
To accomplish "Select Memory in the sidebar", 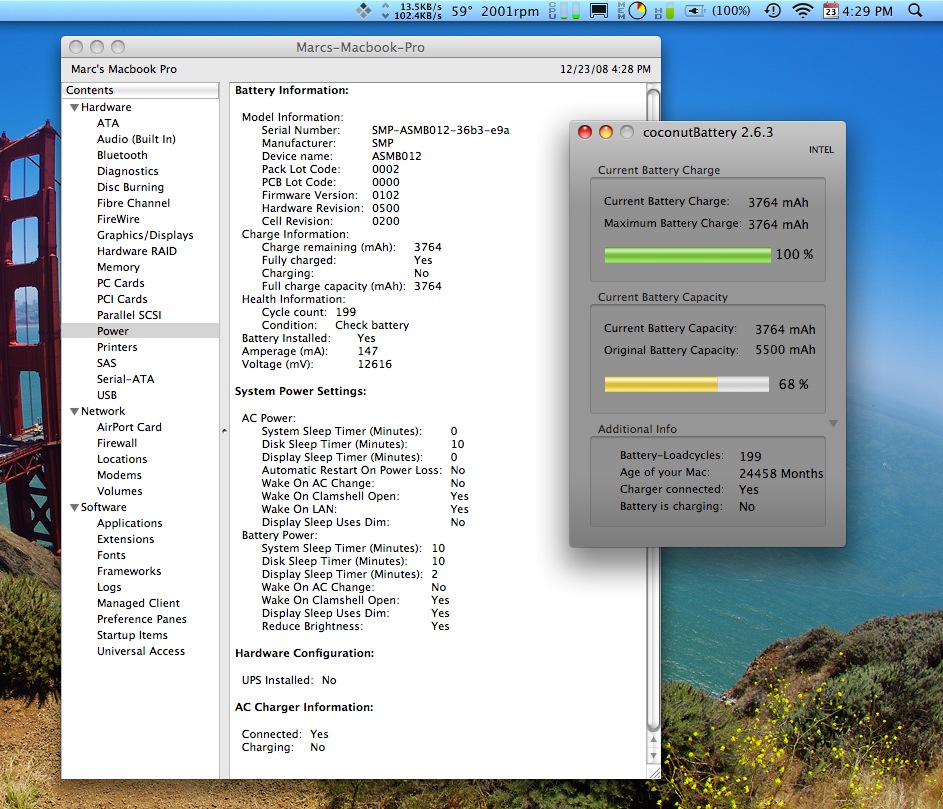I will [x=118, y=267].
